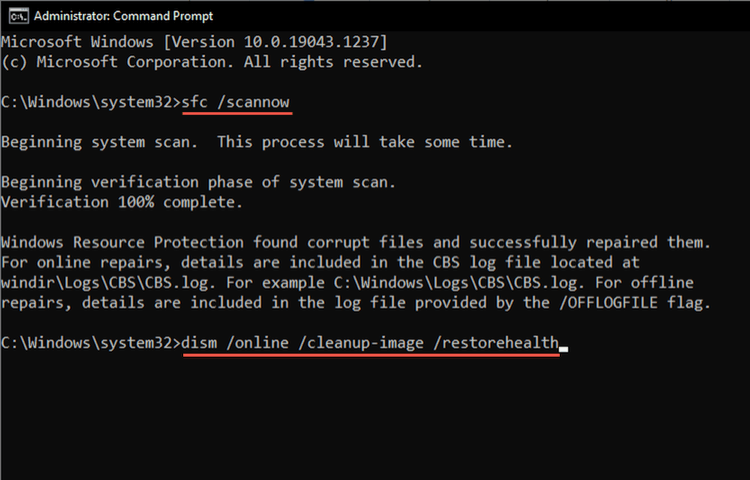The width and height of the screenshot is (750, 480).
Task: Click the system32 prompt before dism
Action: tap(88, 343)
